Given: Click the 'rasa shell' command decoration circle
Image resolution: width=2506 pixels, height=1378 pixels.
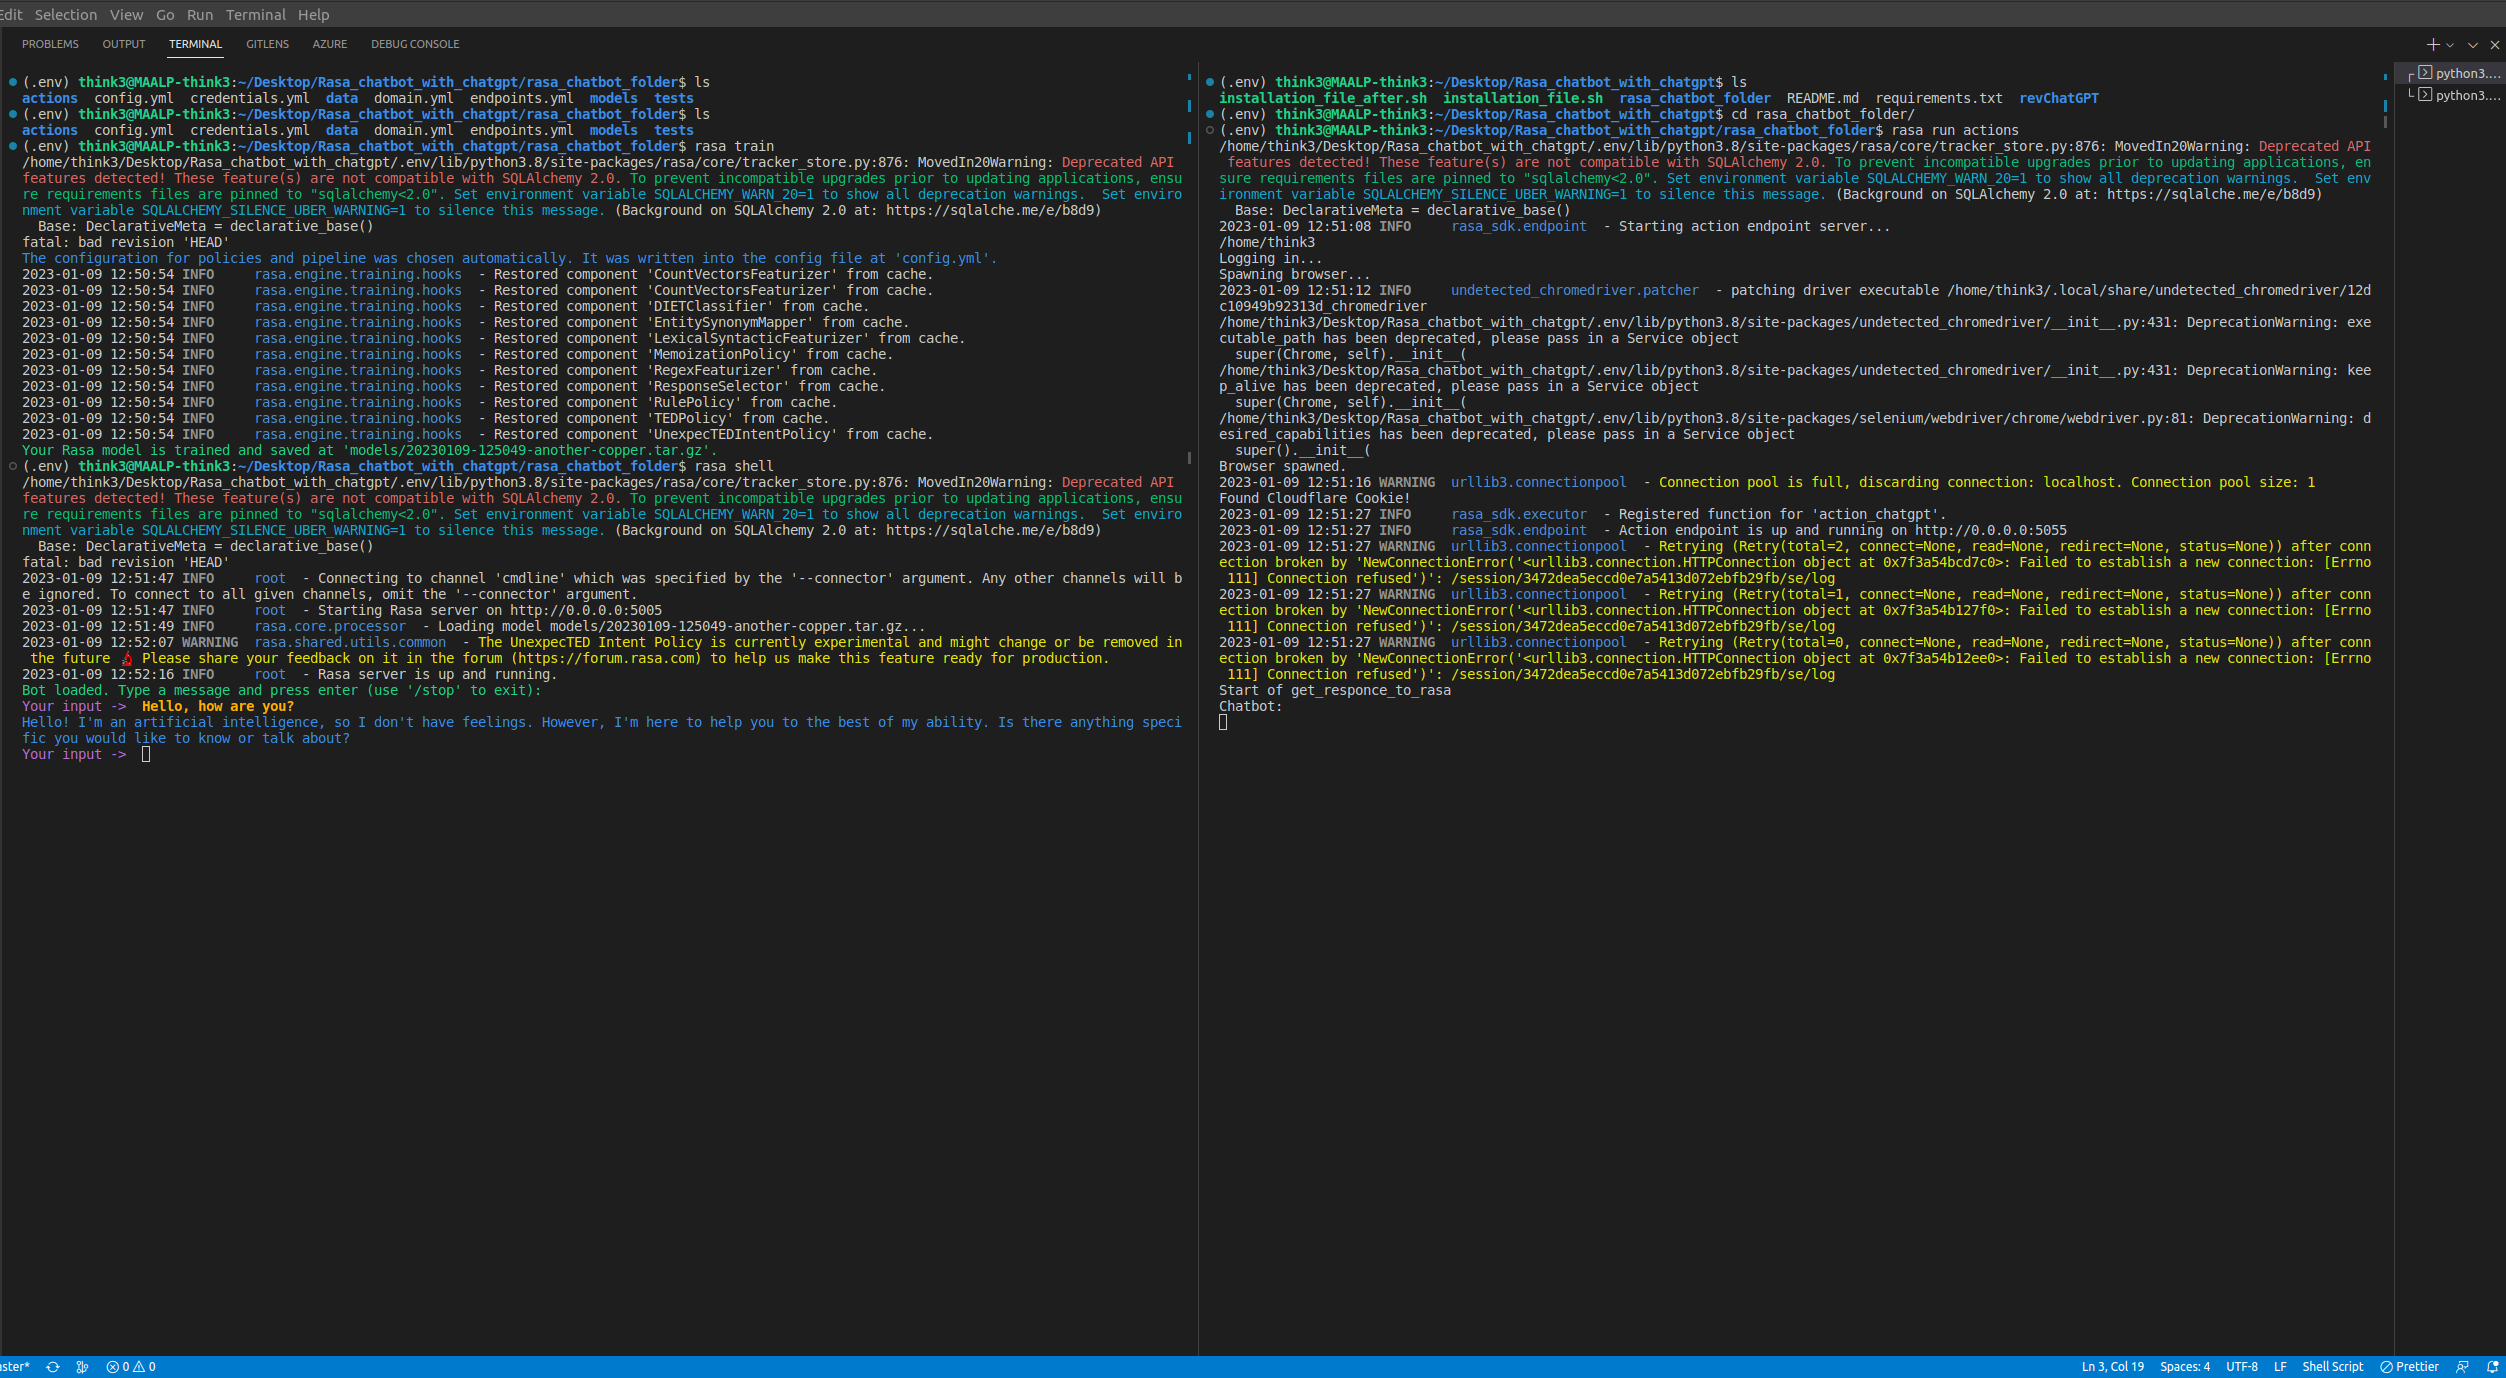Looking at the screenshot, I should (x=12, y=466).
